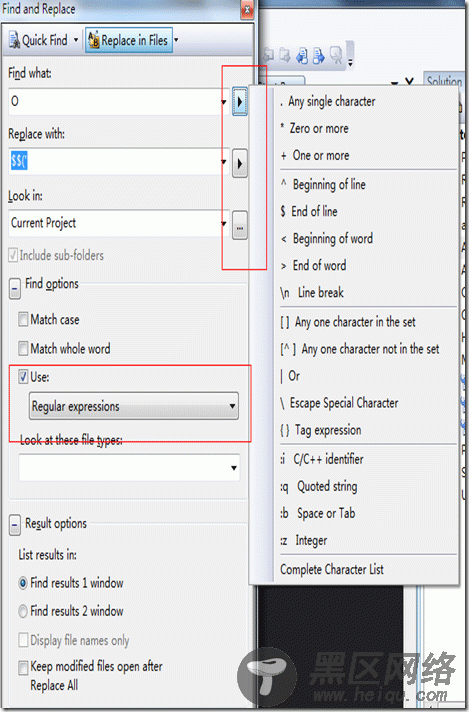Uncheck the Use checkbox

(x=23, y=376)
